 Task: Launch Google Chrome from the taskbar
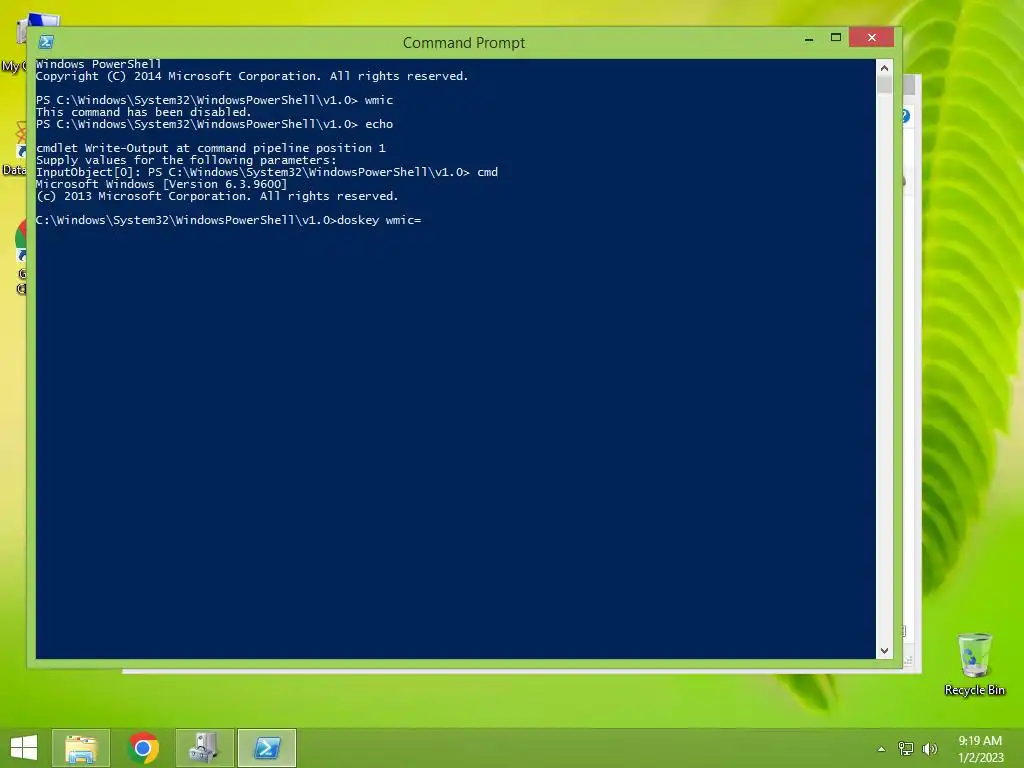pos(143,748)
